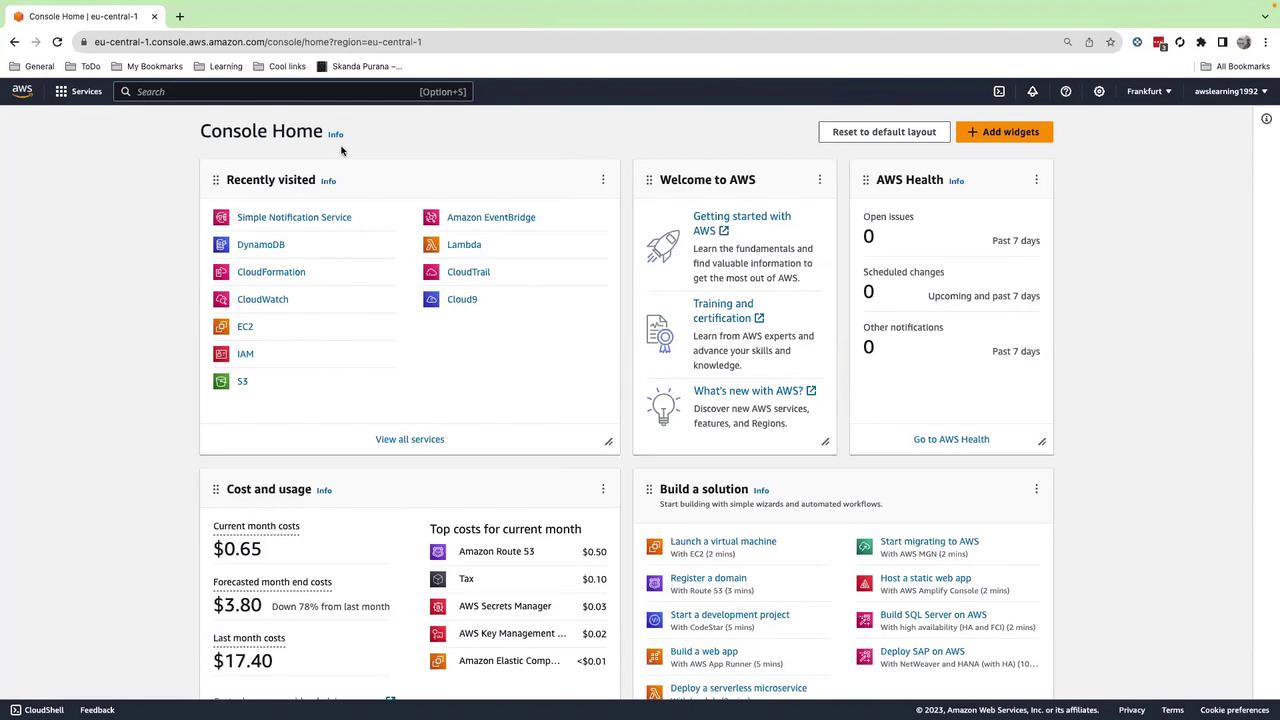Screen dimensions: 1280x720
Task: Click the CloudTrail service icon
Action: [x=431, y=272]
